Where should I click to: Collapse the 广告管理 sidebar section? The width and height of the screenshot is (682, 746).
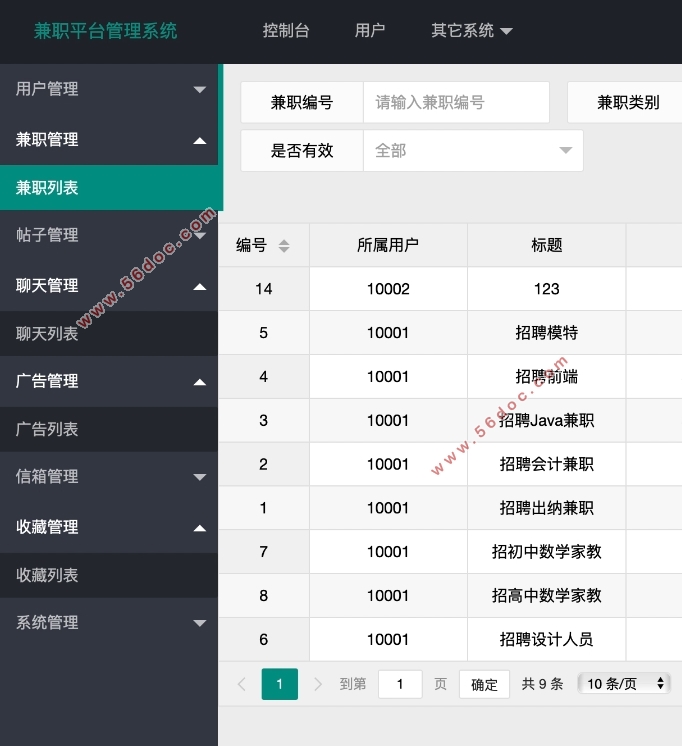[109, 381]
